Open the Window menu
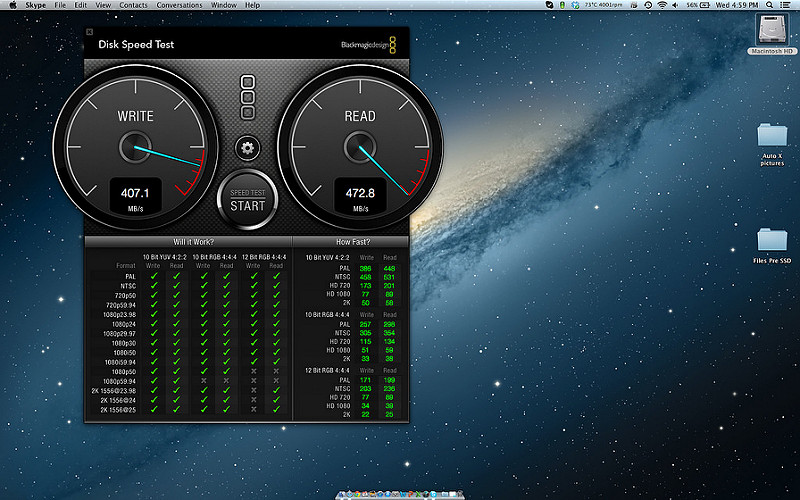800x500 pixels. [225, 5]
